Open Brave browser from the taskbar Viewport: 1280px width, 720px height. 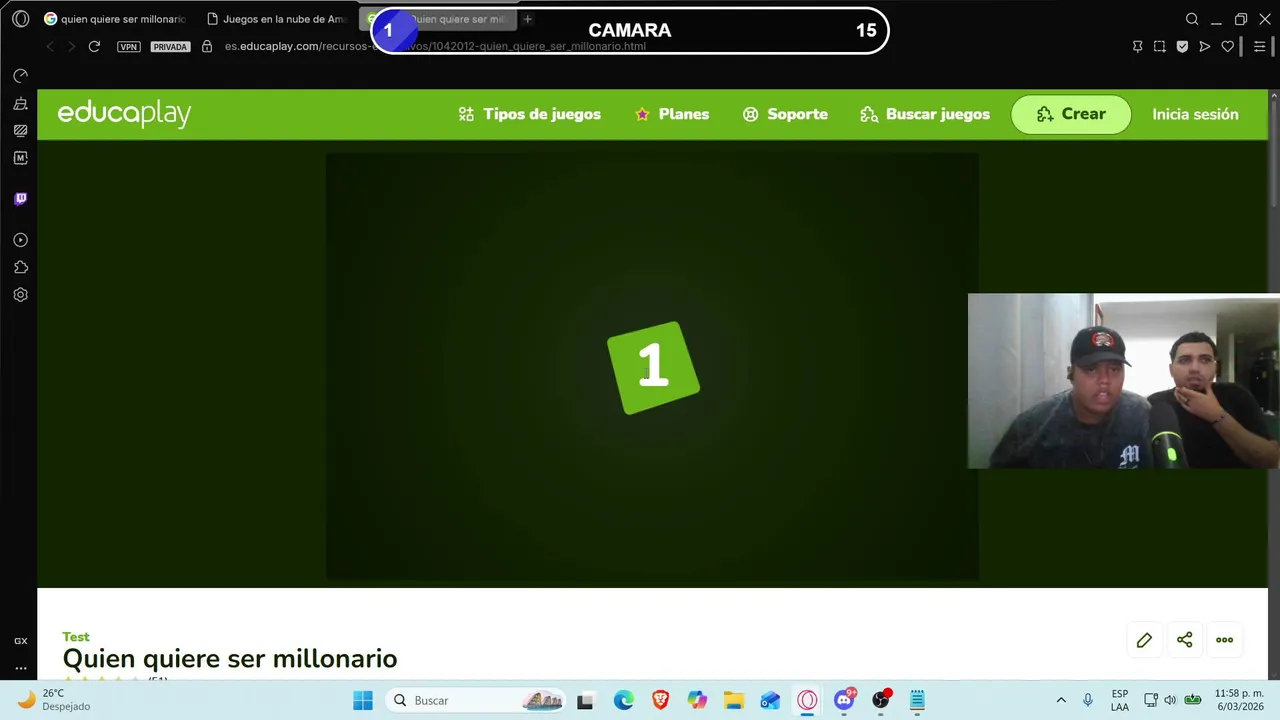coord(661,700)
